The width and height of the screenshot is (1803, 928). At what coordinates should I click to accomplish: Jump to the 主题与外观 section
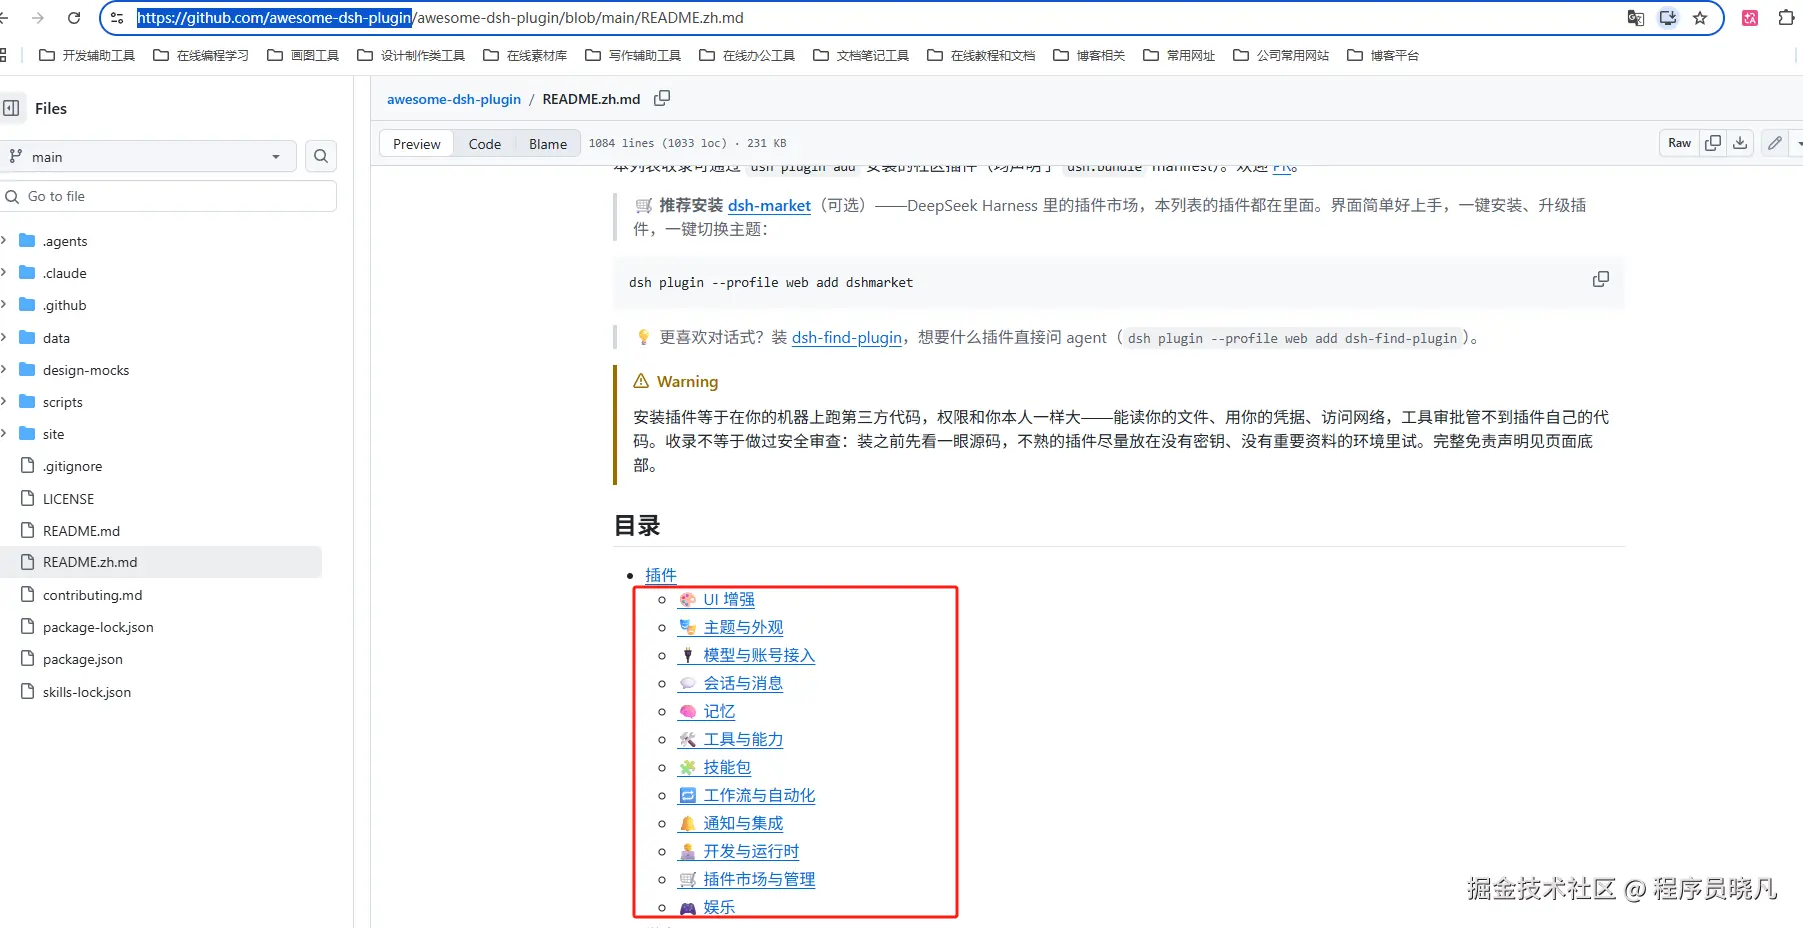click(731, 627)
